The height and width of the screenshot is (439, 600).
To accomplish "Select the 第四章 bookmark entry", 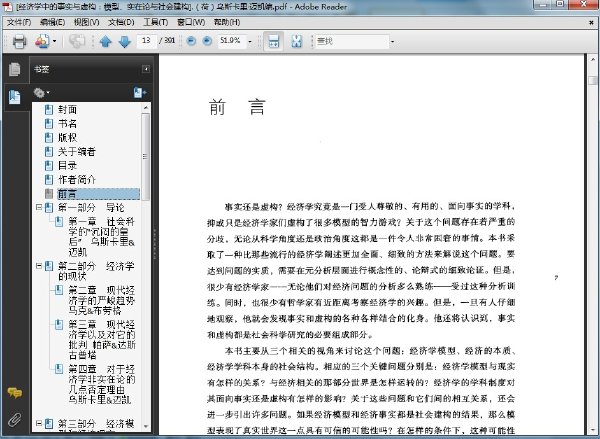I will (102, 384).
